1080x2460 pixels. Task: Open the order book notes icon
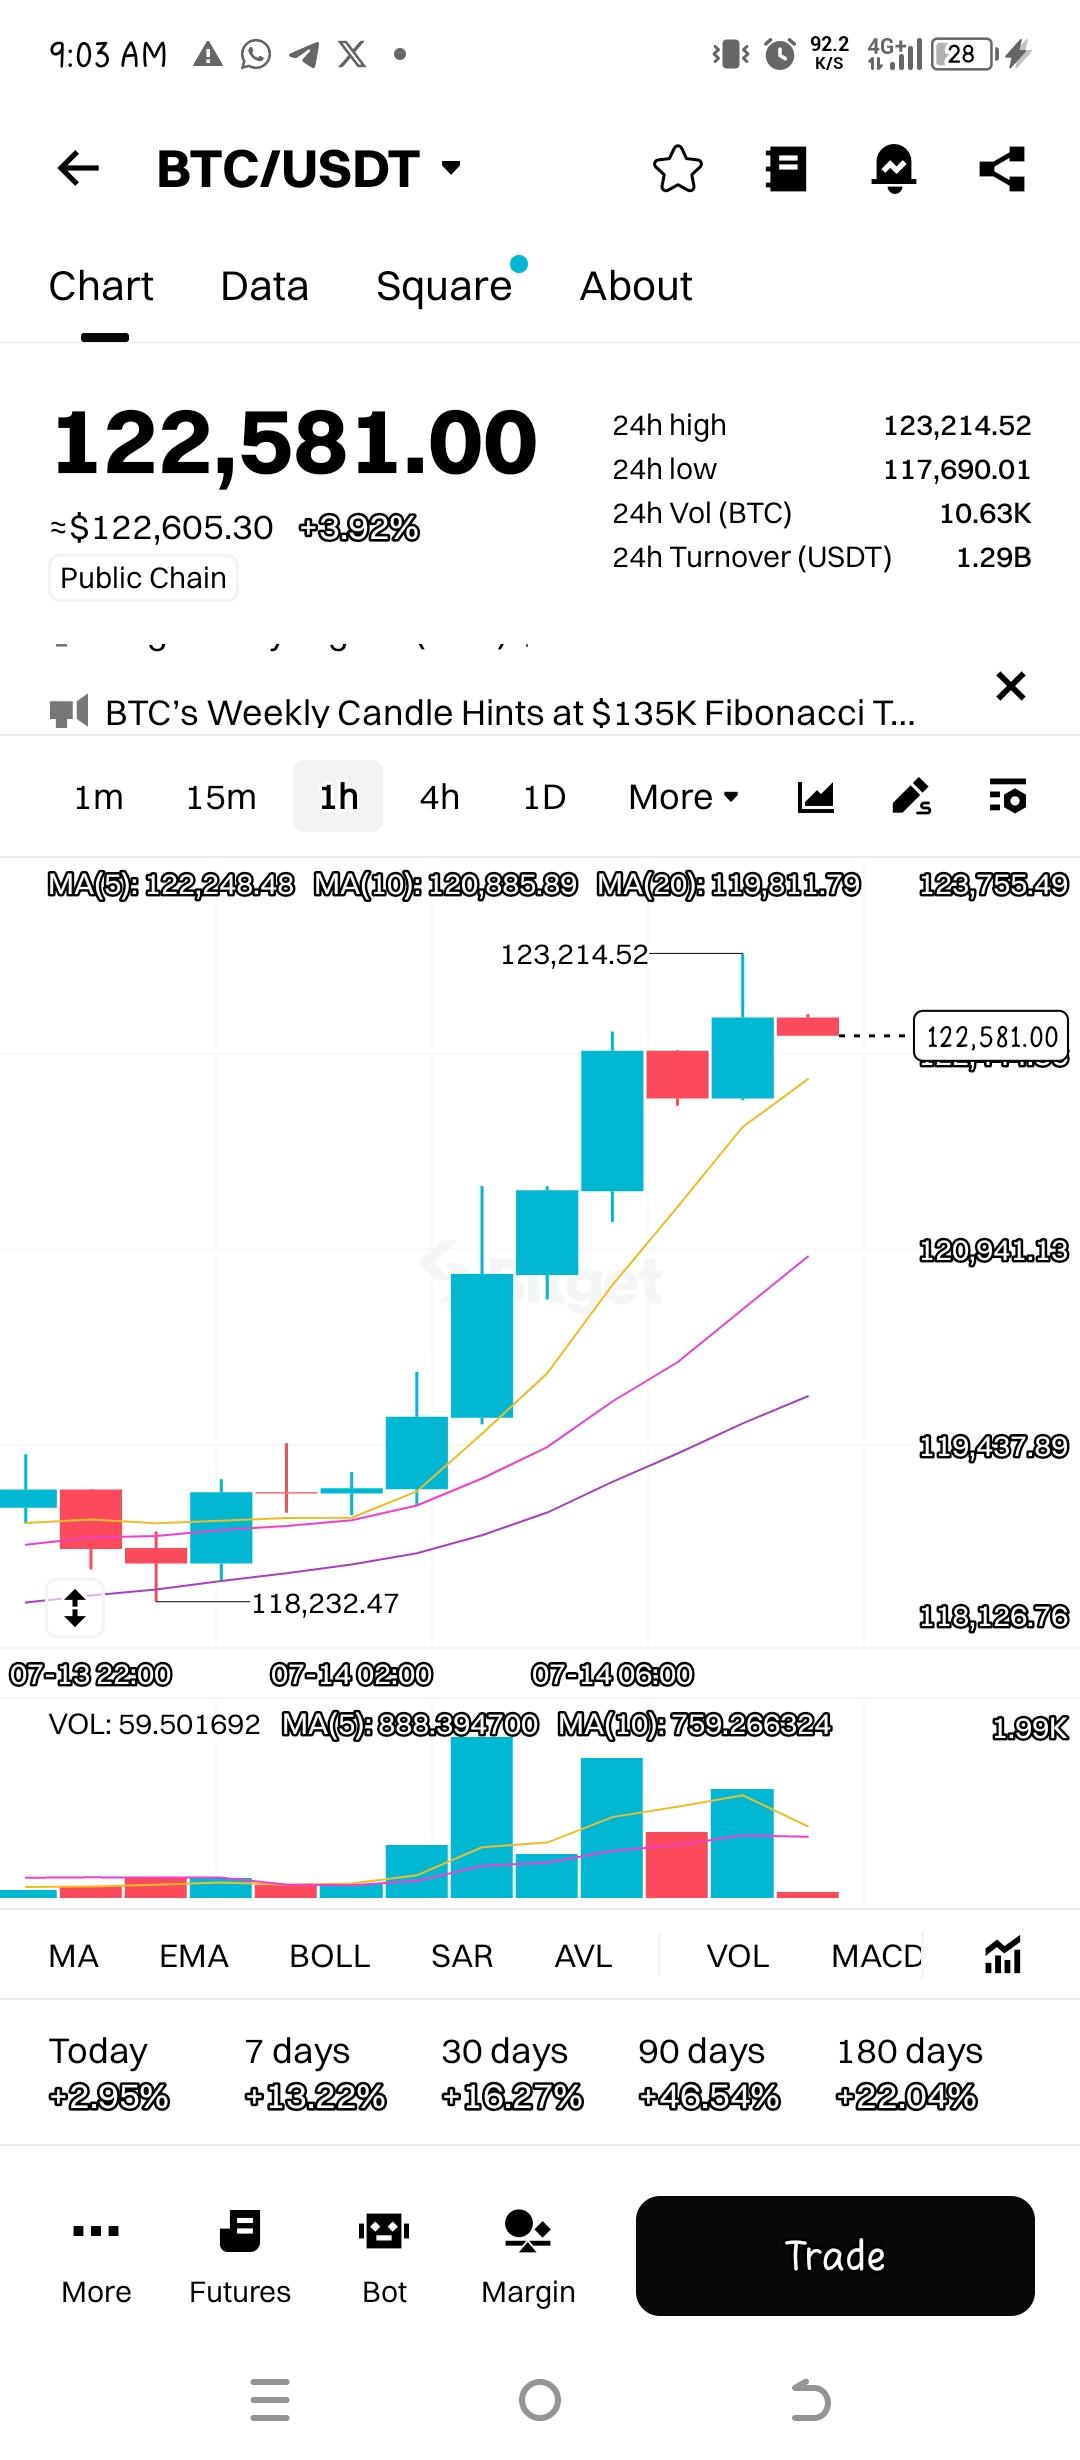point(786,168)
